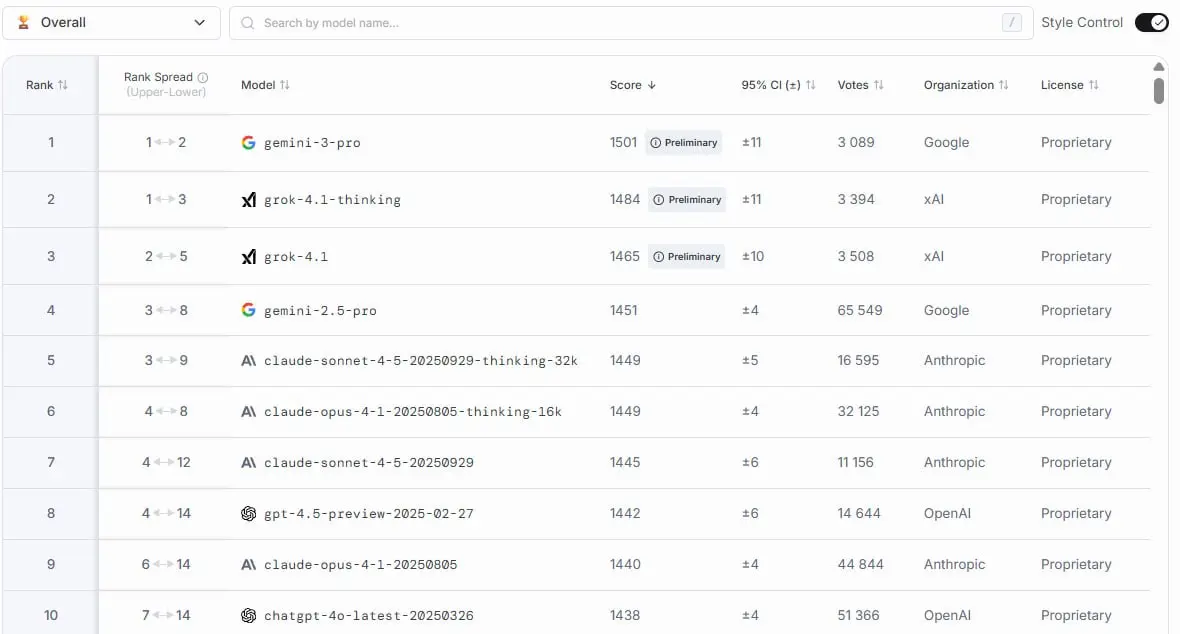Click the slash shortcut badge in search
The height and width of the screenshot is (634, 1180).
pyautogui.click(x=1011, y=23)
